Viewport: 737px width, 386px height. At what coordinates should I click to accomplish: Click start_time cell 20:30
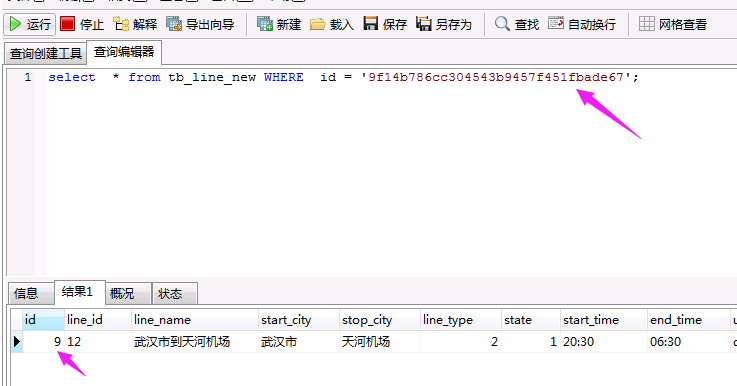[x=604, y=341]
